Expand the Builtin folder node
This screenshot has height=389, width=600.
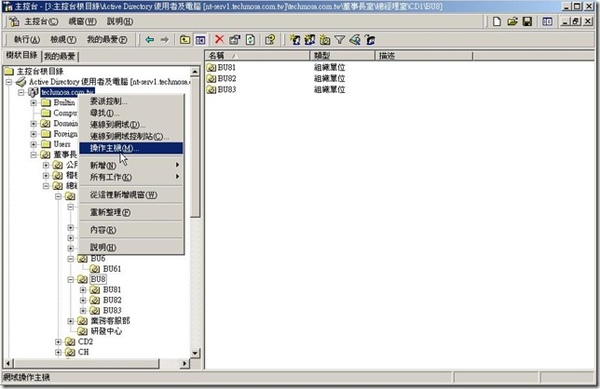click(x=33, y=103)
